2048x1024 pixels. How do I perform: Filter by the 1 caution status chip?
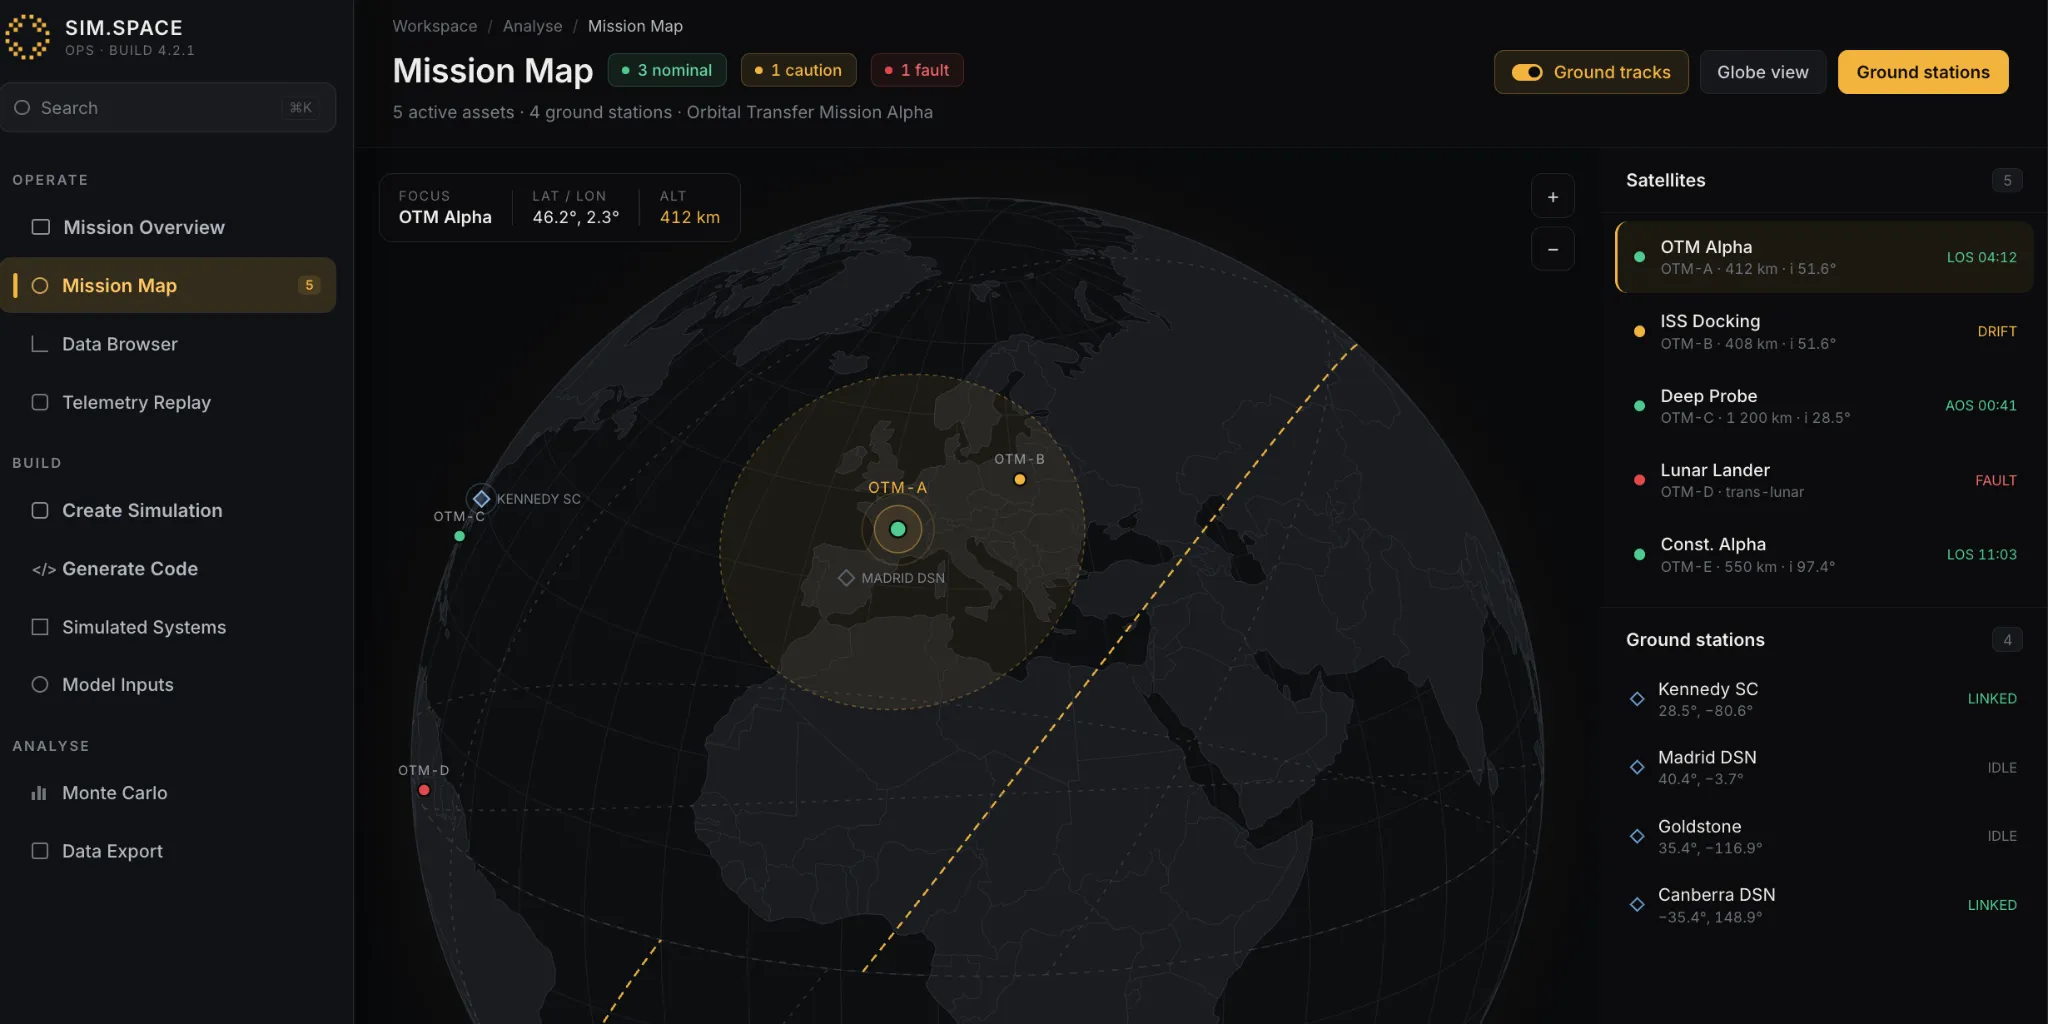point(798,70)
